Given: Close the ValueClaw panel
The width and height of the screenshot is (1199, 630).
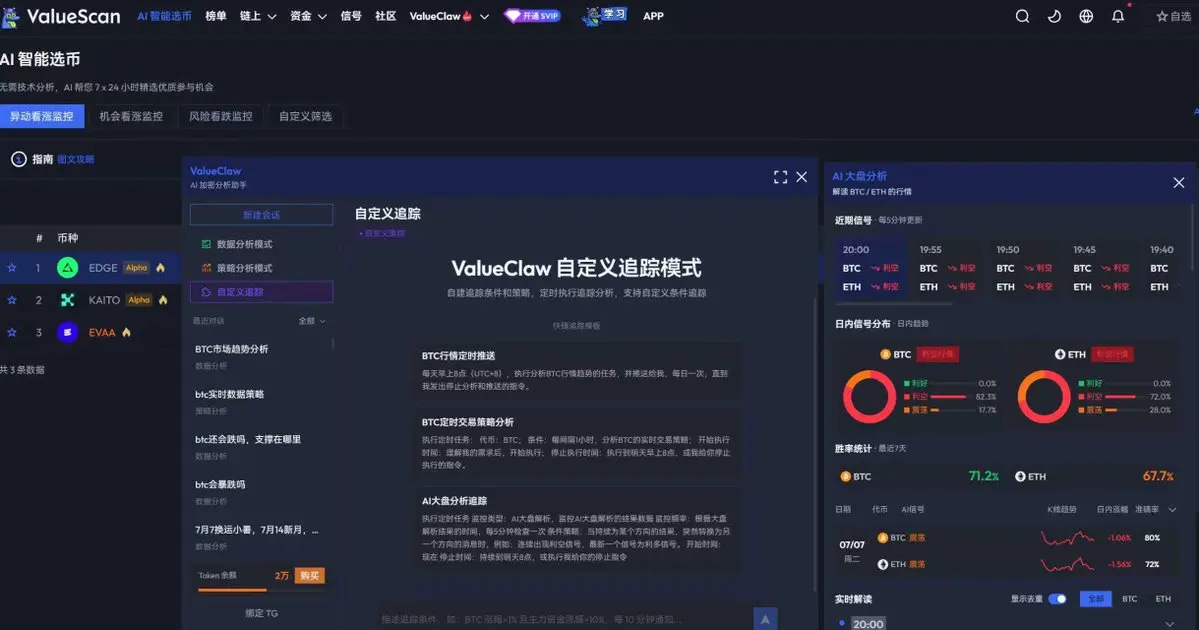Looking at the screenshot, I should point(801,177).
